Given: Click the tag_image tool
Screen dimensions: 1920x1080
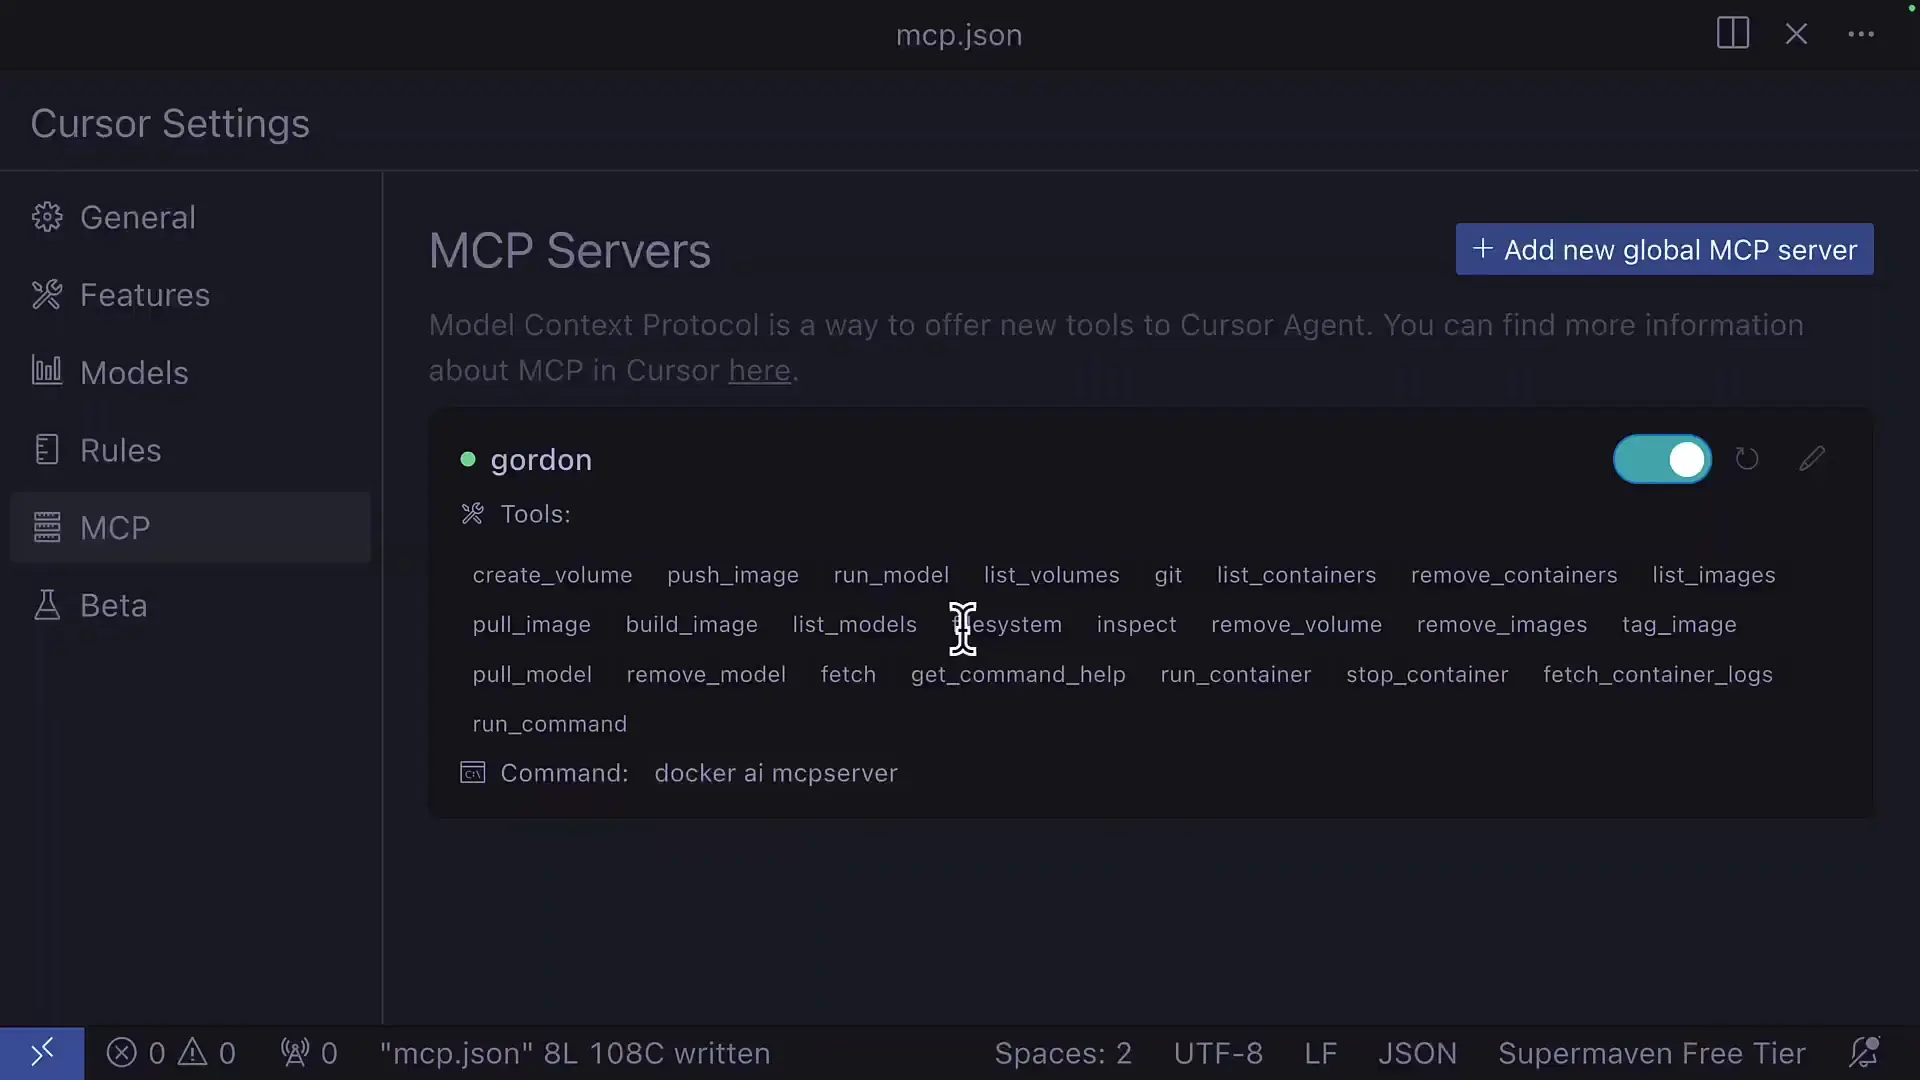Looking at the screenshot, I should [x=1679, y=624].
